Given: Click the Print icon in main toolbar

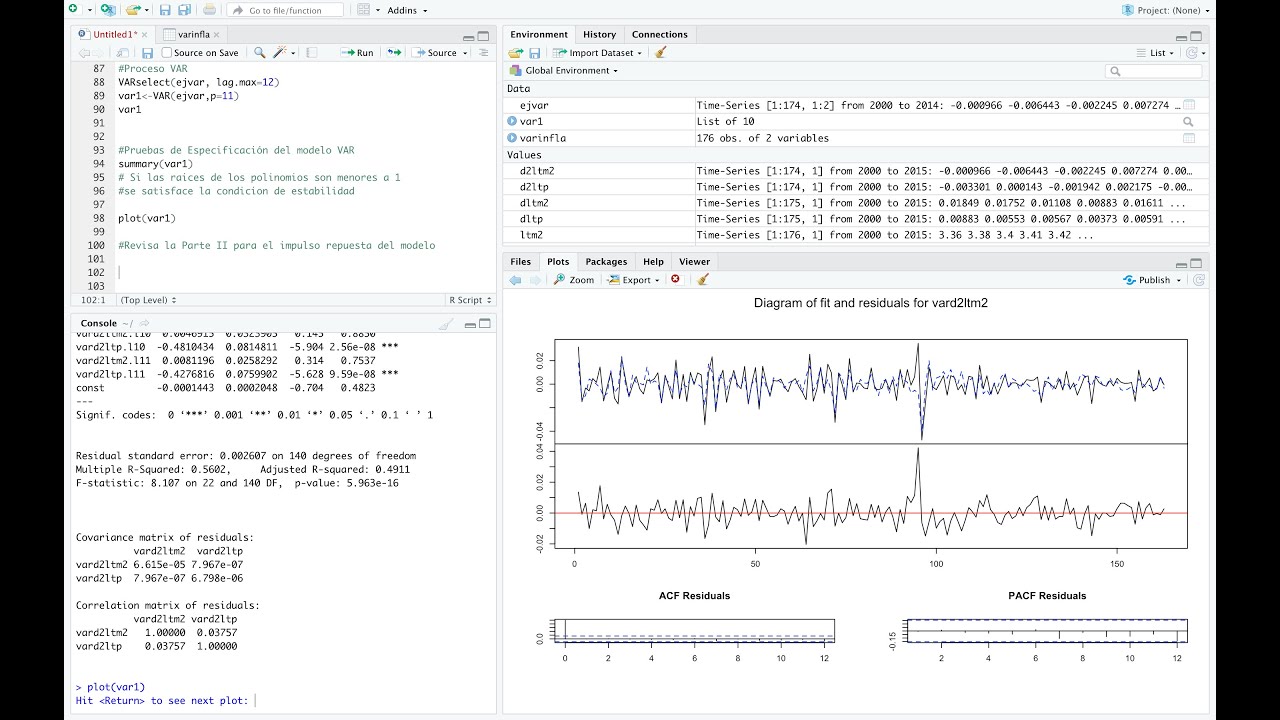Looking at the screenshot, I should 209,10.
